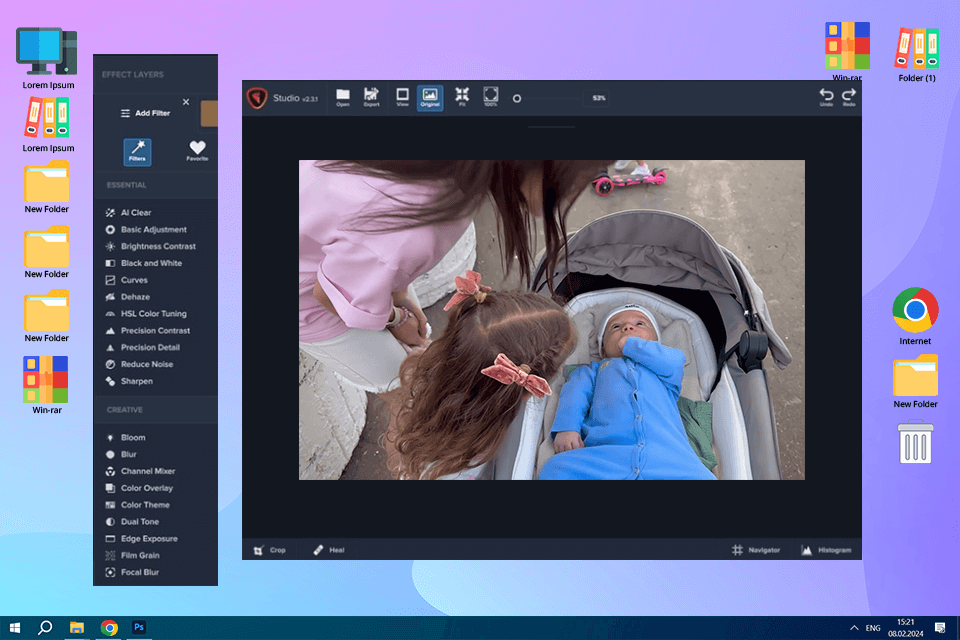Choose the Blur filter
The height and width of the screenshot is (640, 960).
pyautogui.click(x=121, y=454)
